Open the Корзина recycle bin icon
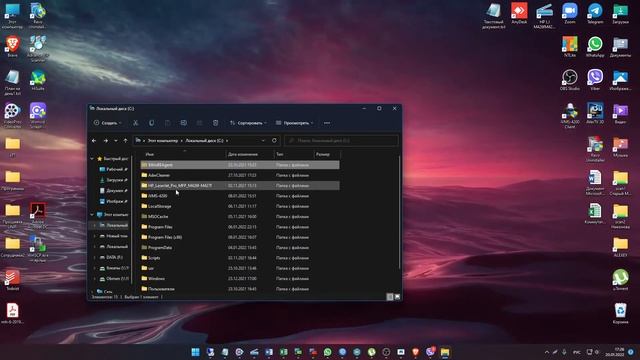The width and height of the screenshot is (640, 360). [x=620, y=313]
